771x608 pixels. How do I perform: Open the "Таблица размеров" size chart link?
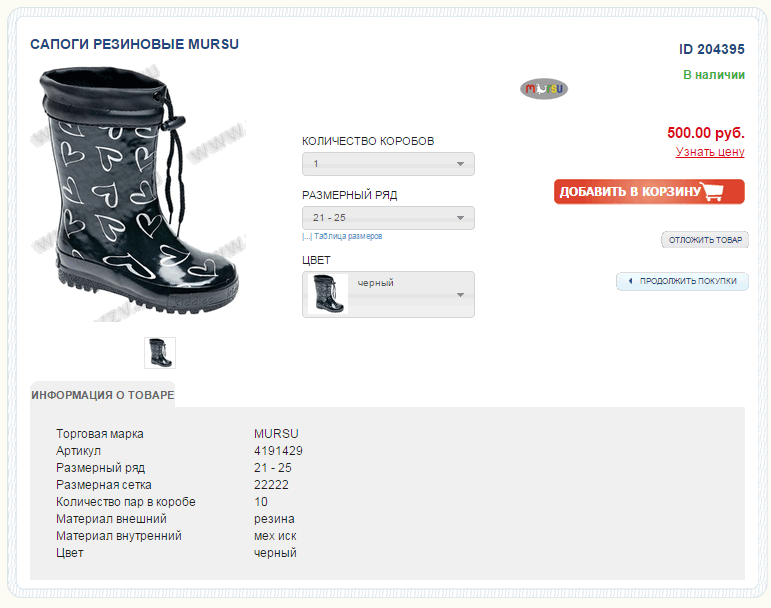(x=348, y=237)
